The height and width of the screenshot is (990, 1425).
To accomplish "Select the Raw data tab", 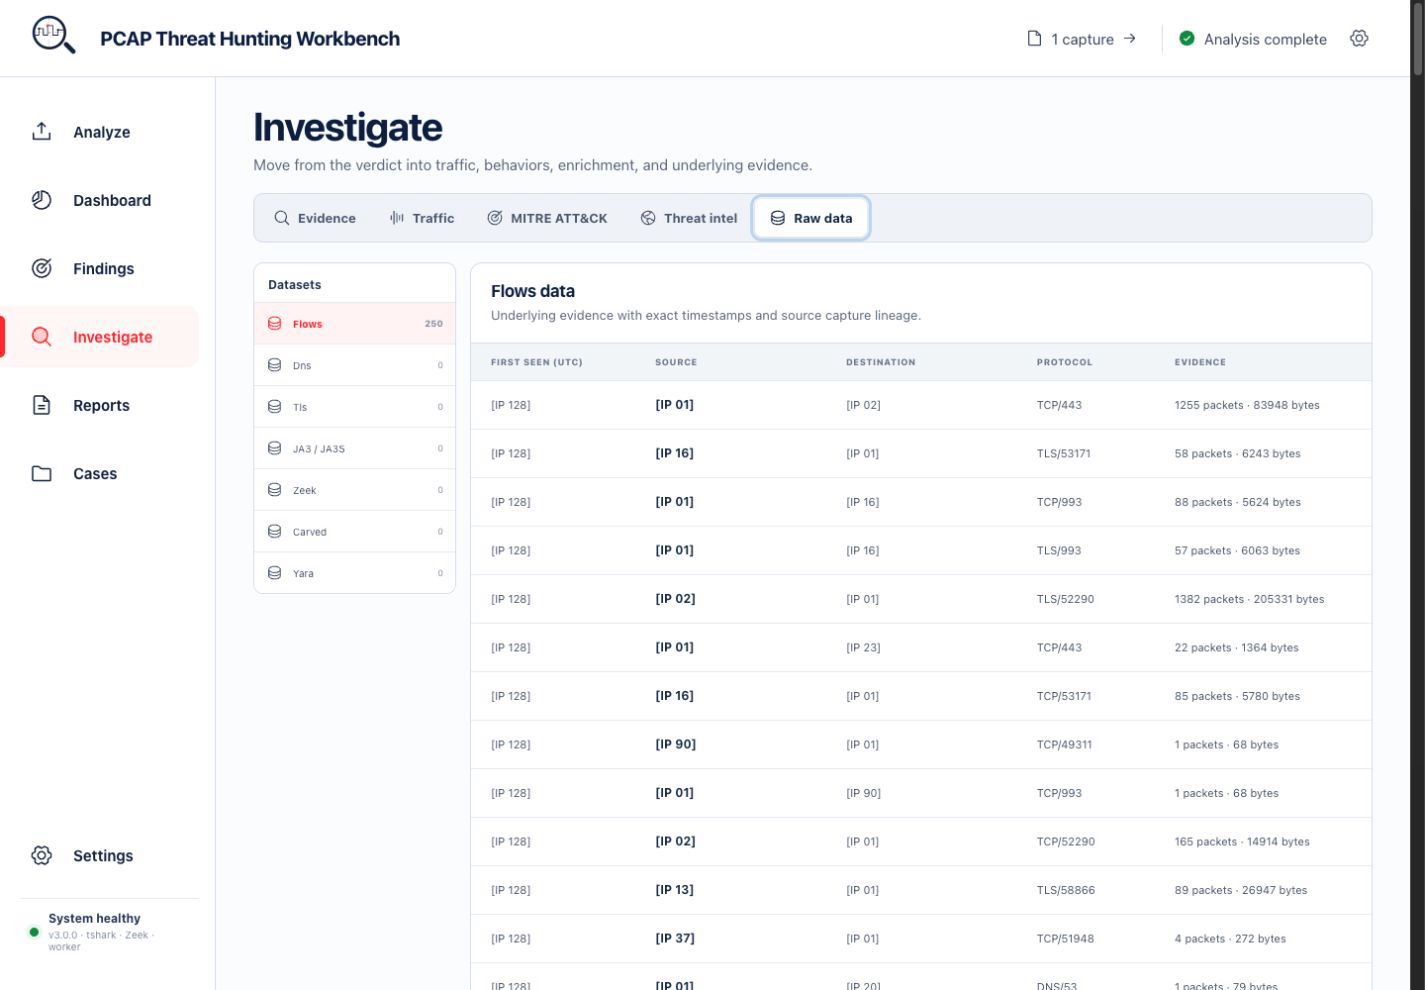I will 811,218.
